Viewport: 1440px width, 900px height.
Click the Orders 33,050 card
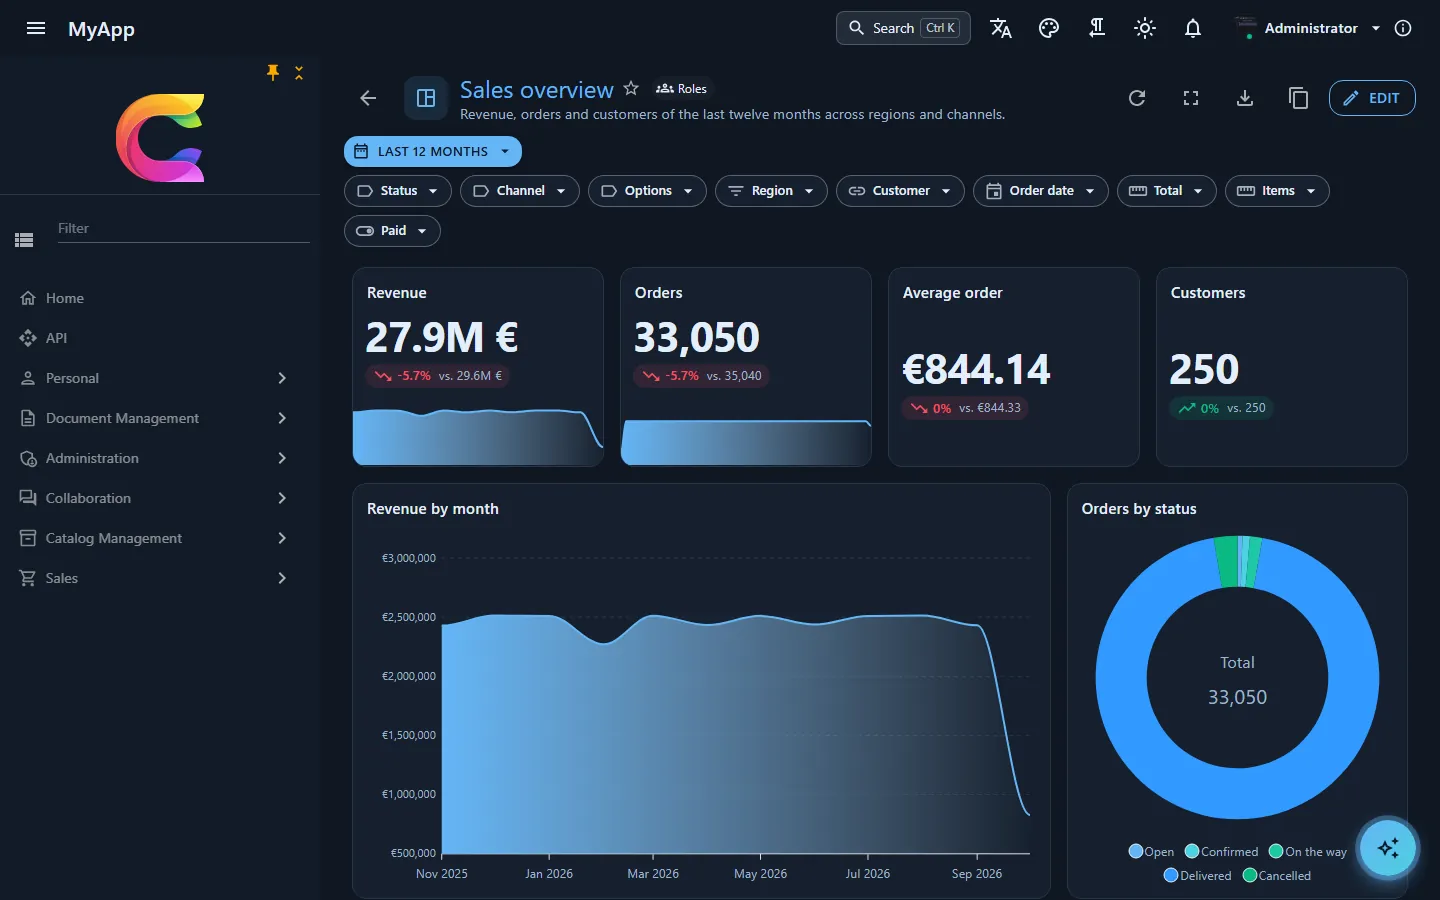tap(746, 367)
